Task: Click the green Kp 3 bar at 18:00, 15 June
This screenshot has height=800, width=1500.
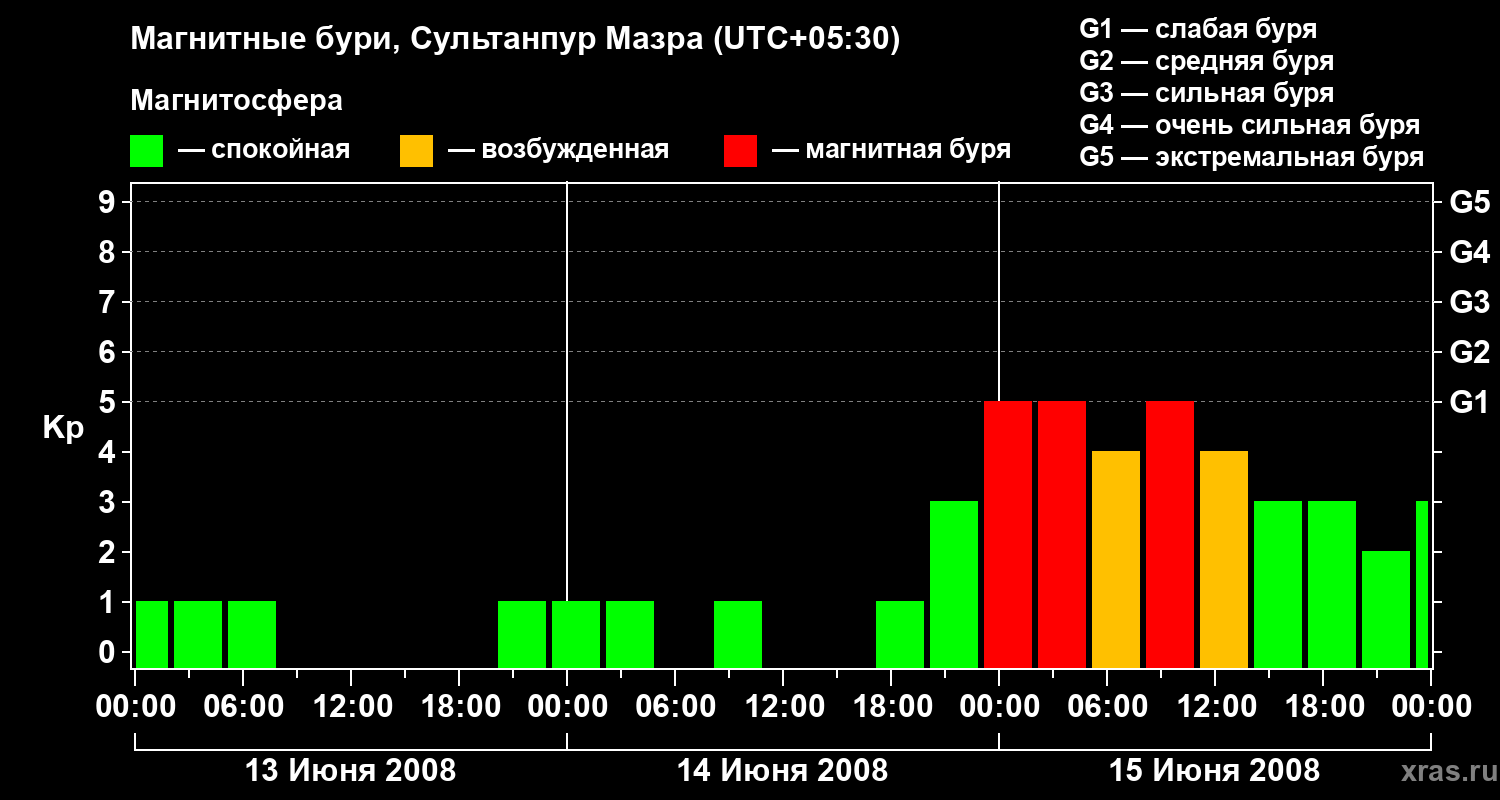Action: tap(1332, 585)
